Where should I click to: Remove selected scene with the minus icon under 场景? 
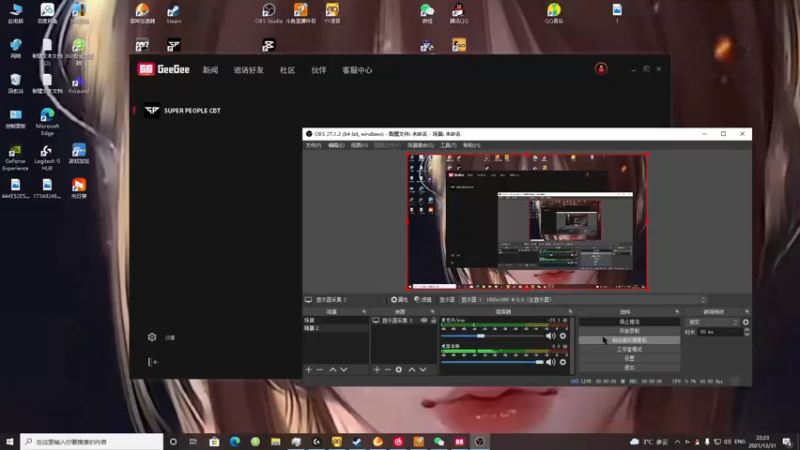[x=320, y=369]
